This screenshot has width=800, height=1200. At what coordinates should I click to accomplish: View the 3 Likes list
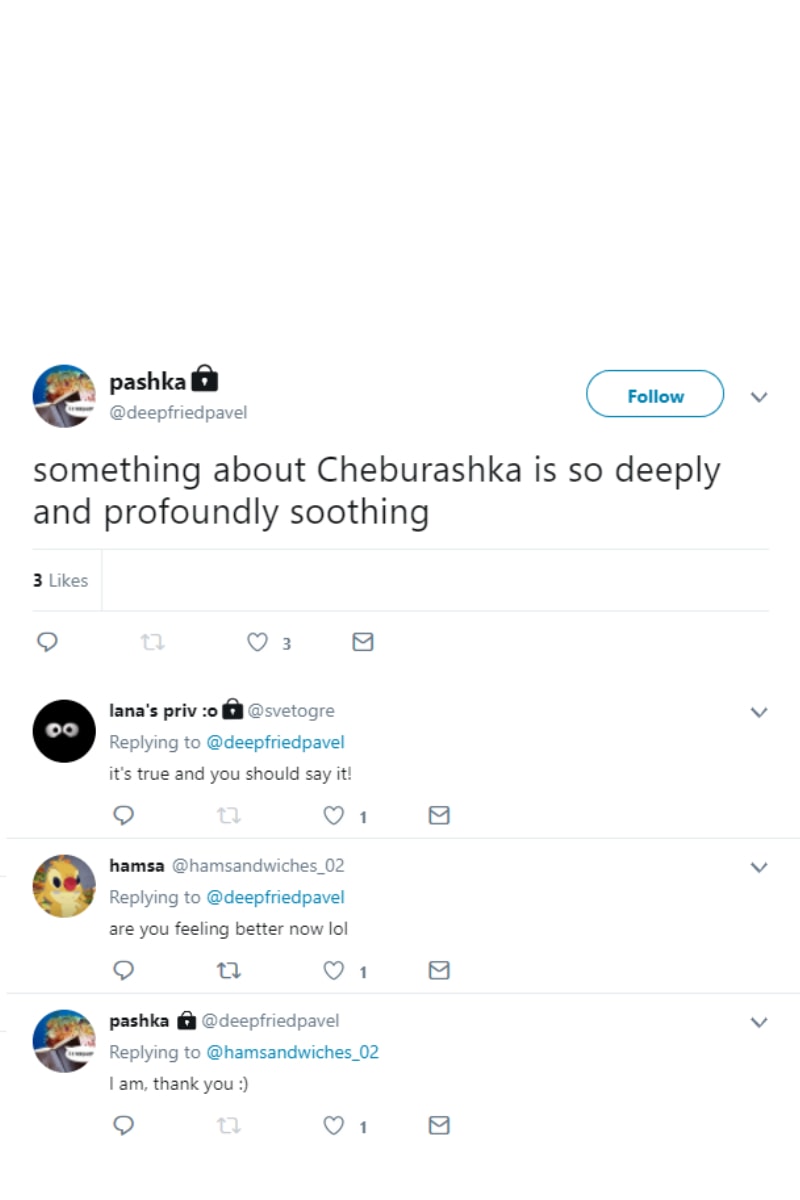[60, 580]
